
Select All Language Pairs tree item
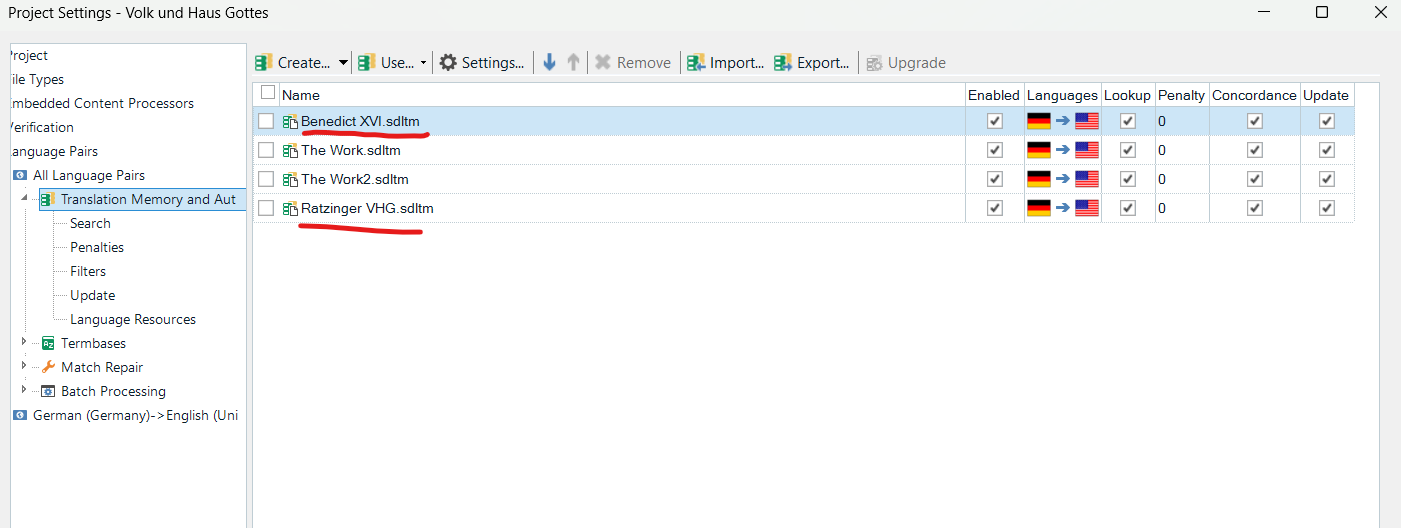[89, 175]
